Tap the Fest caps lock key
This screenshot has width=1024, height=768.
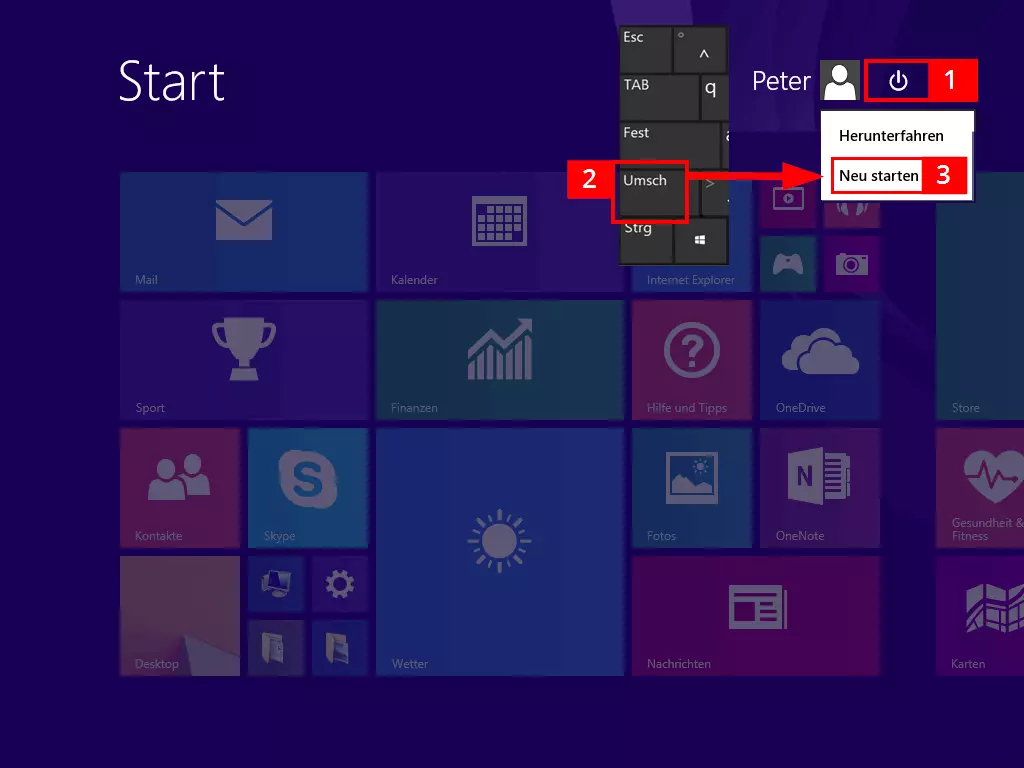[x=669, y=145]
